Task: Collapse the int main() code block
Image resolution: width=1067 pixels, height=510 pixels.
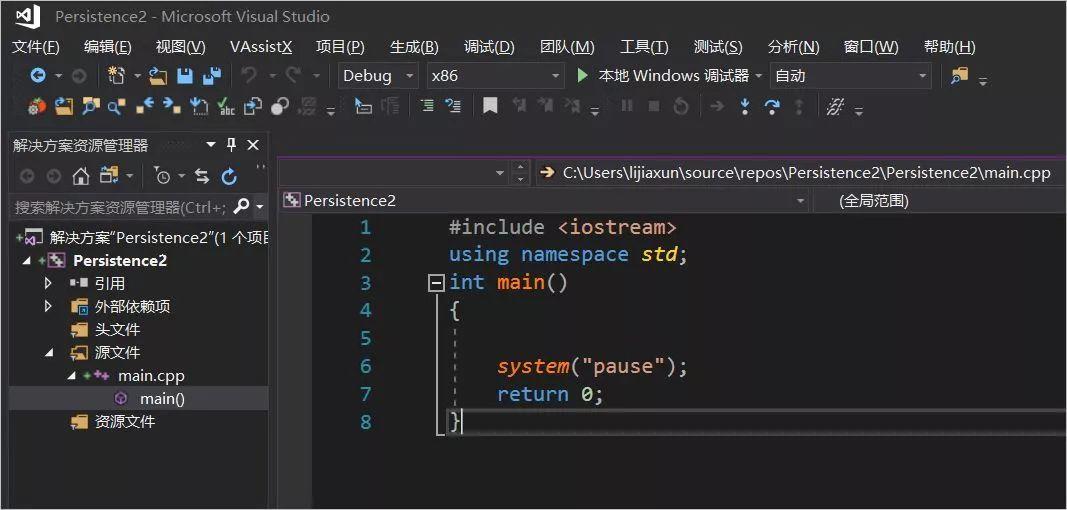Action: [436, 283]
